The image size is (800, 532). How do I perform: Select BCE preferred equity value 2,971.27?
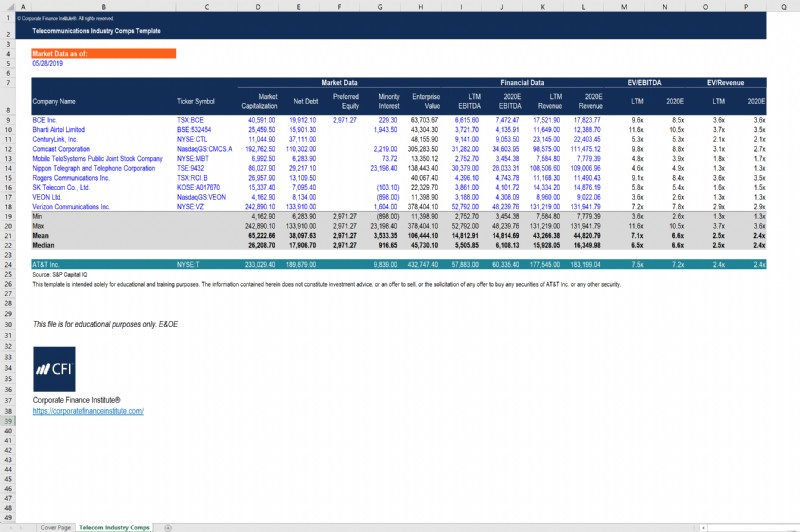(345, 120)
